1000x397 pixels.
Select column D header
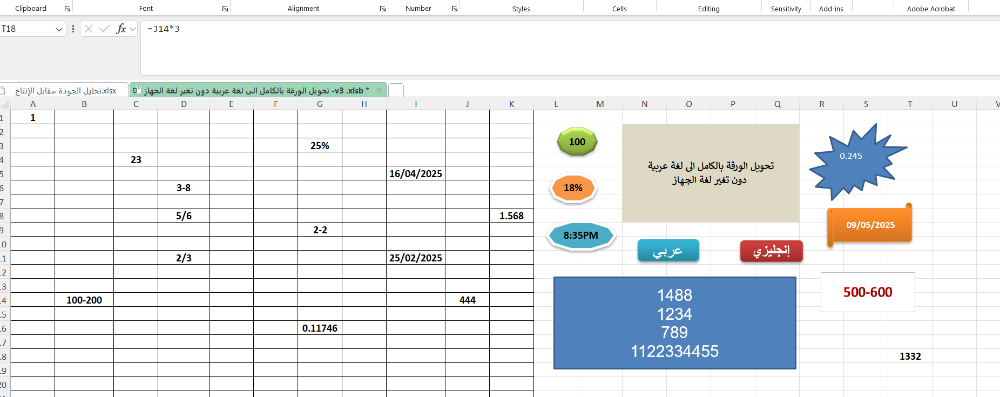(184, 103)
